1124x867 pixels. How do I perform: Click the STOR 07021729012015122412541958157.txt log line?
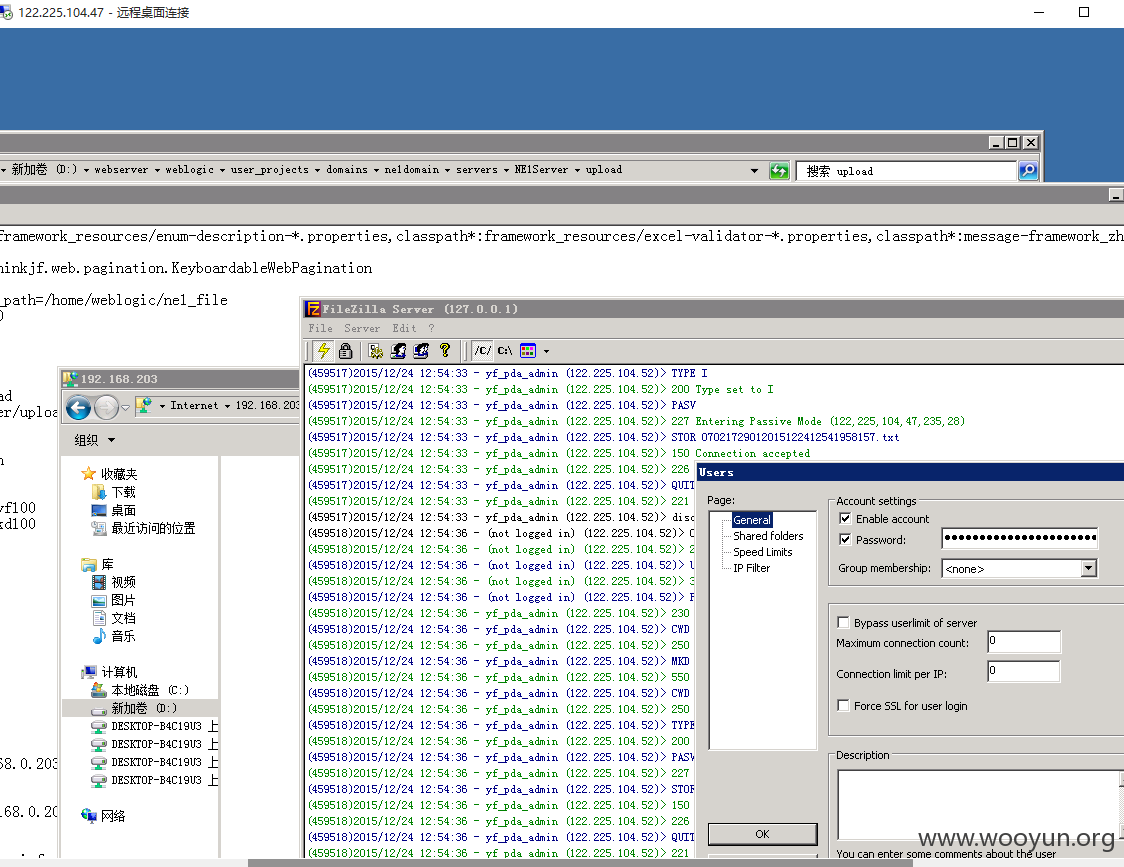(604, 437)
